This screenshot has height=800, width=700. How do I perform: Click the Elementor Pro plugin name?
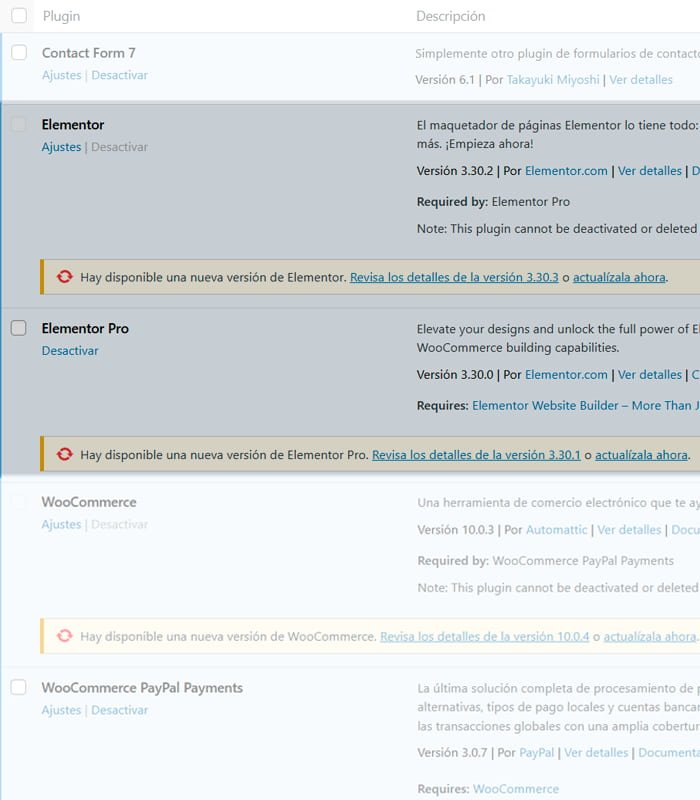[85, 328]
